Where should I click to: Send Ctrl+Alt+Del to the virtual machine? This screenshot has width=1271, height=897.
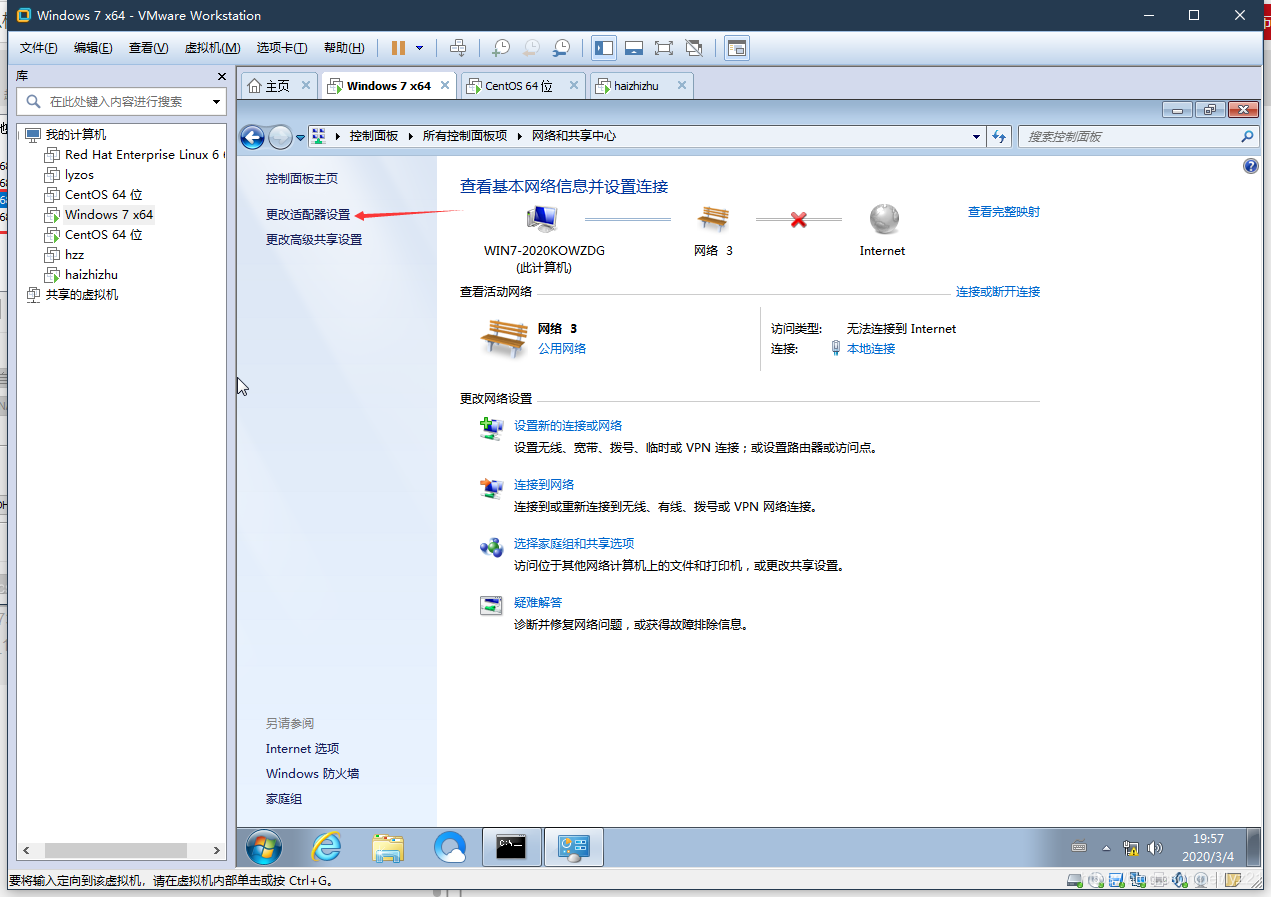click(x=458, y=47)
